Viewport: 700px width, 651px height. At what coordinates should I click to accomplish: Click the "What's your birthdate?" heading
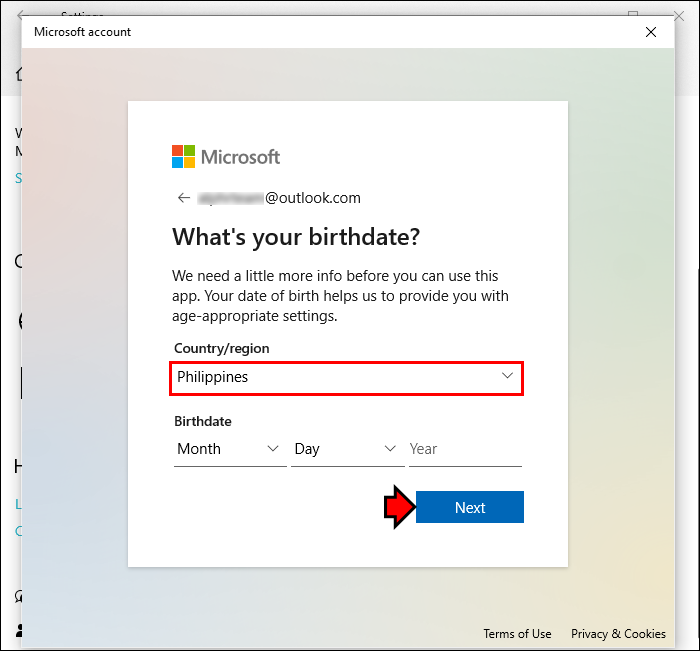[296, 237]
